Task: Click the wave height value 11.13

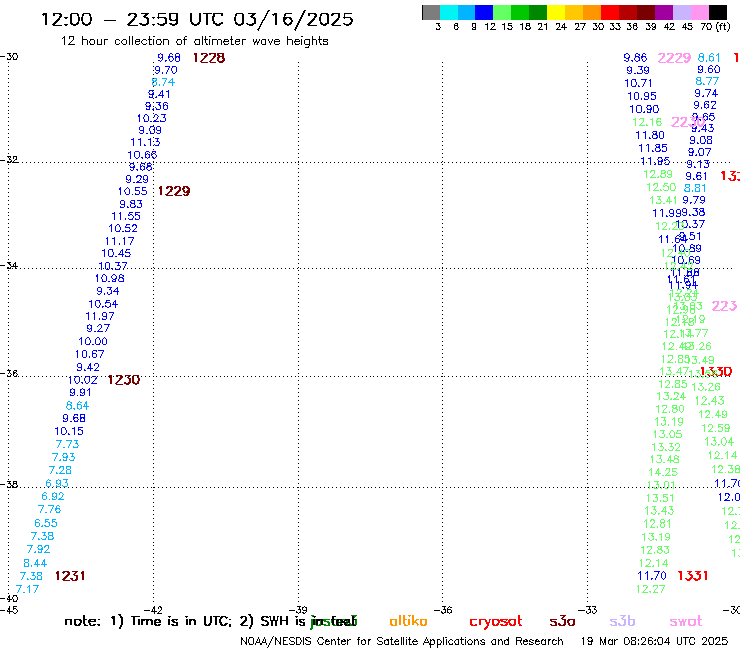Action: [145, 142]
